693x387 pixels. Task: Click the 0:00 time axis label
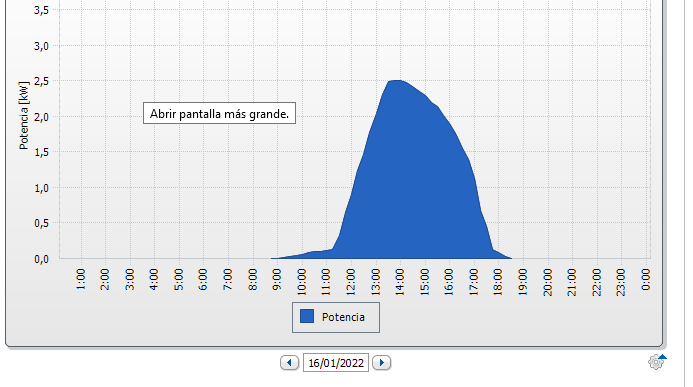[x=646, y=280]
